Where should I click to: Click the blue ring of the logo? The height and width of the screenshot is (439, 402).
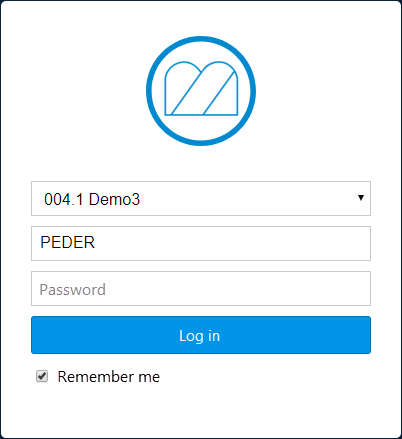click(x=201, y=39)
